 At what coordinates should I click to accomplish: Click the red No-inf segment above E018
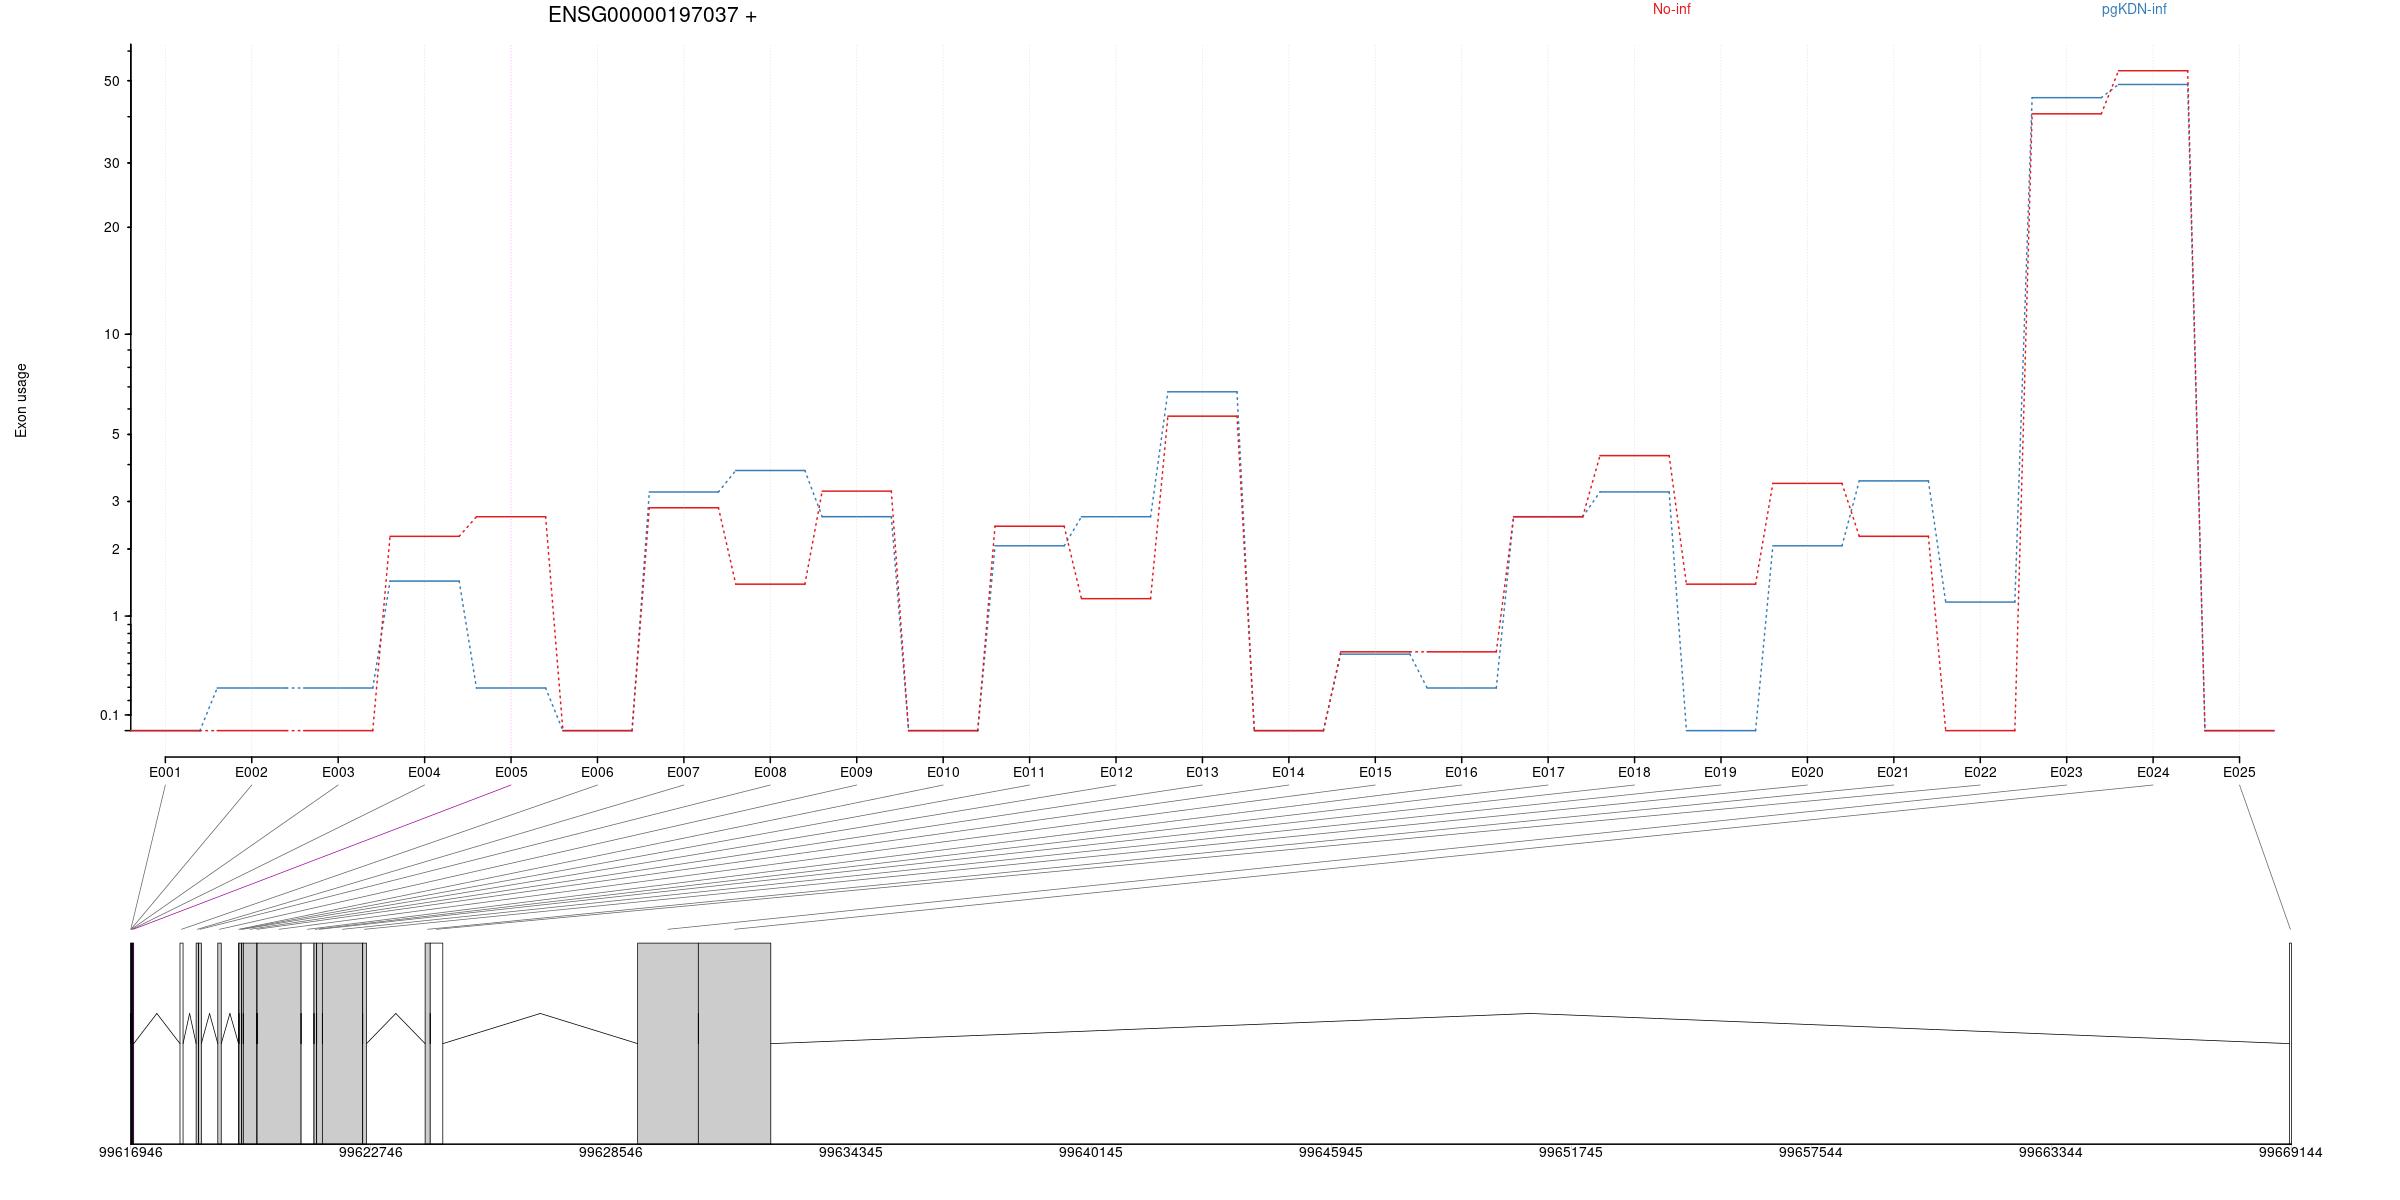pos(1634,456)
